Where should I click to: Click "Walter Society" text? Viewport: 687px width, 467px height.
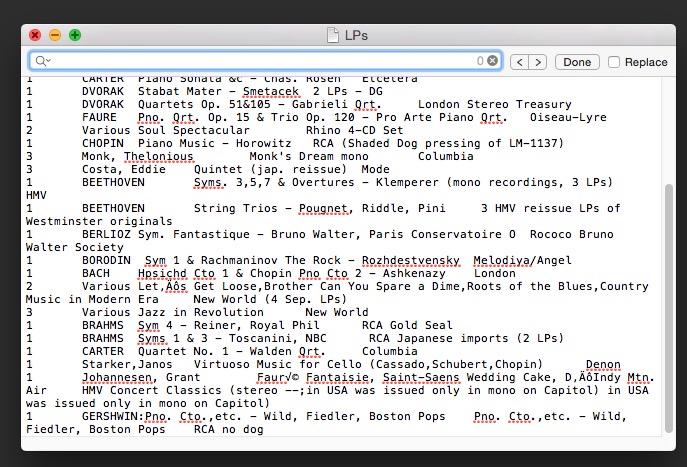(74, 247)
